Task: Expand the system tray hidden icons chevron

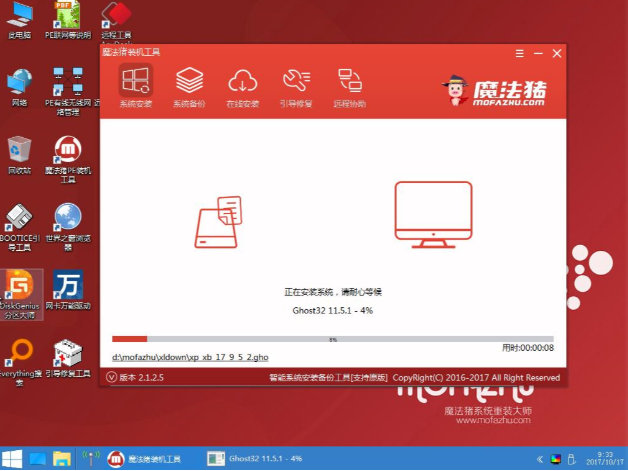Action: [540, 459]
